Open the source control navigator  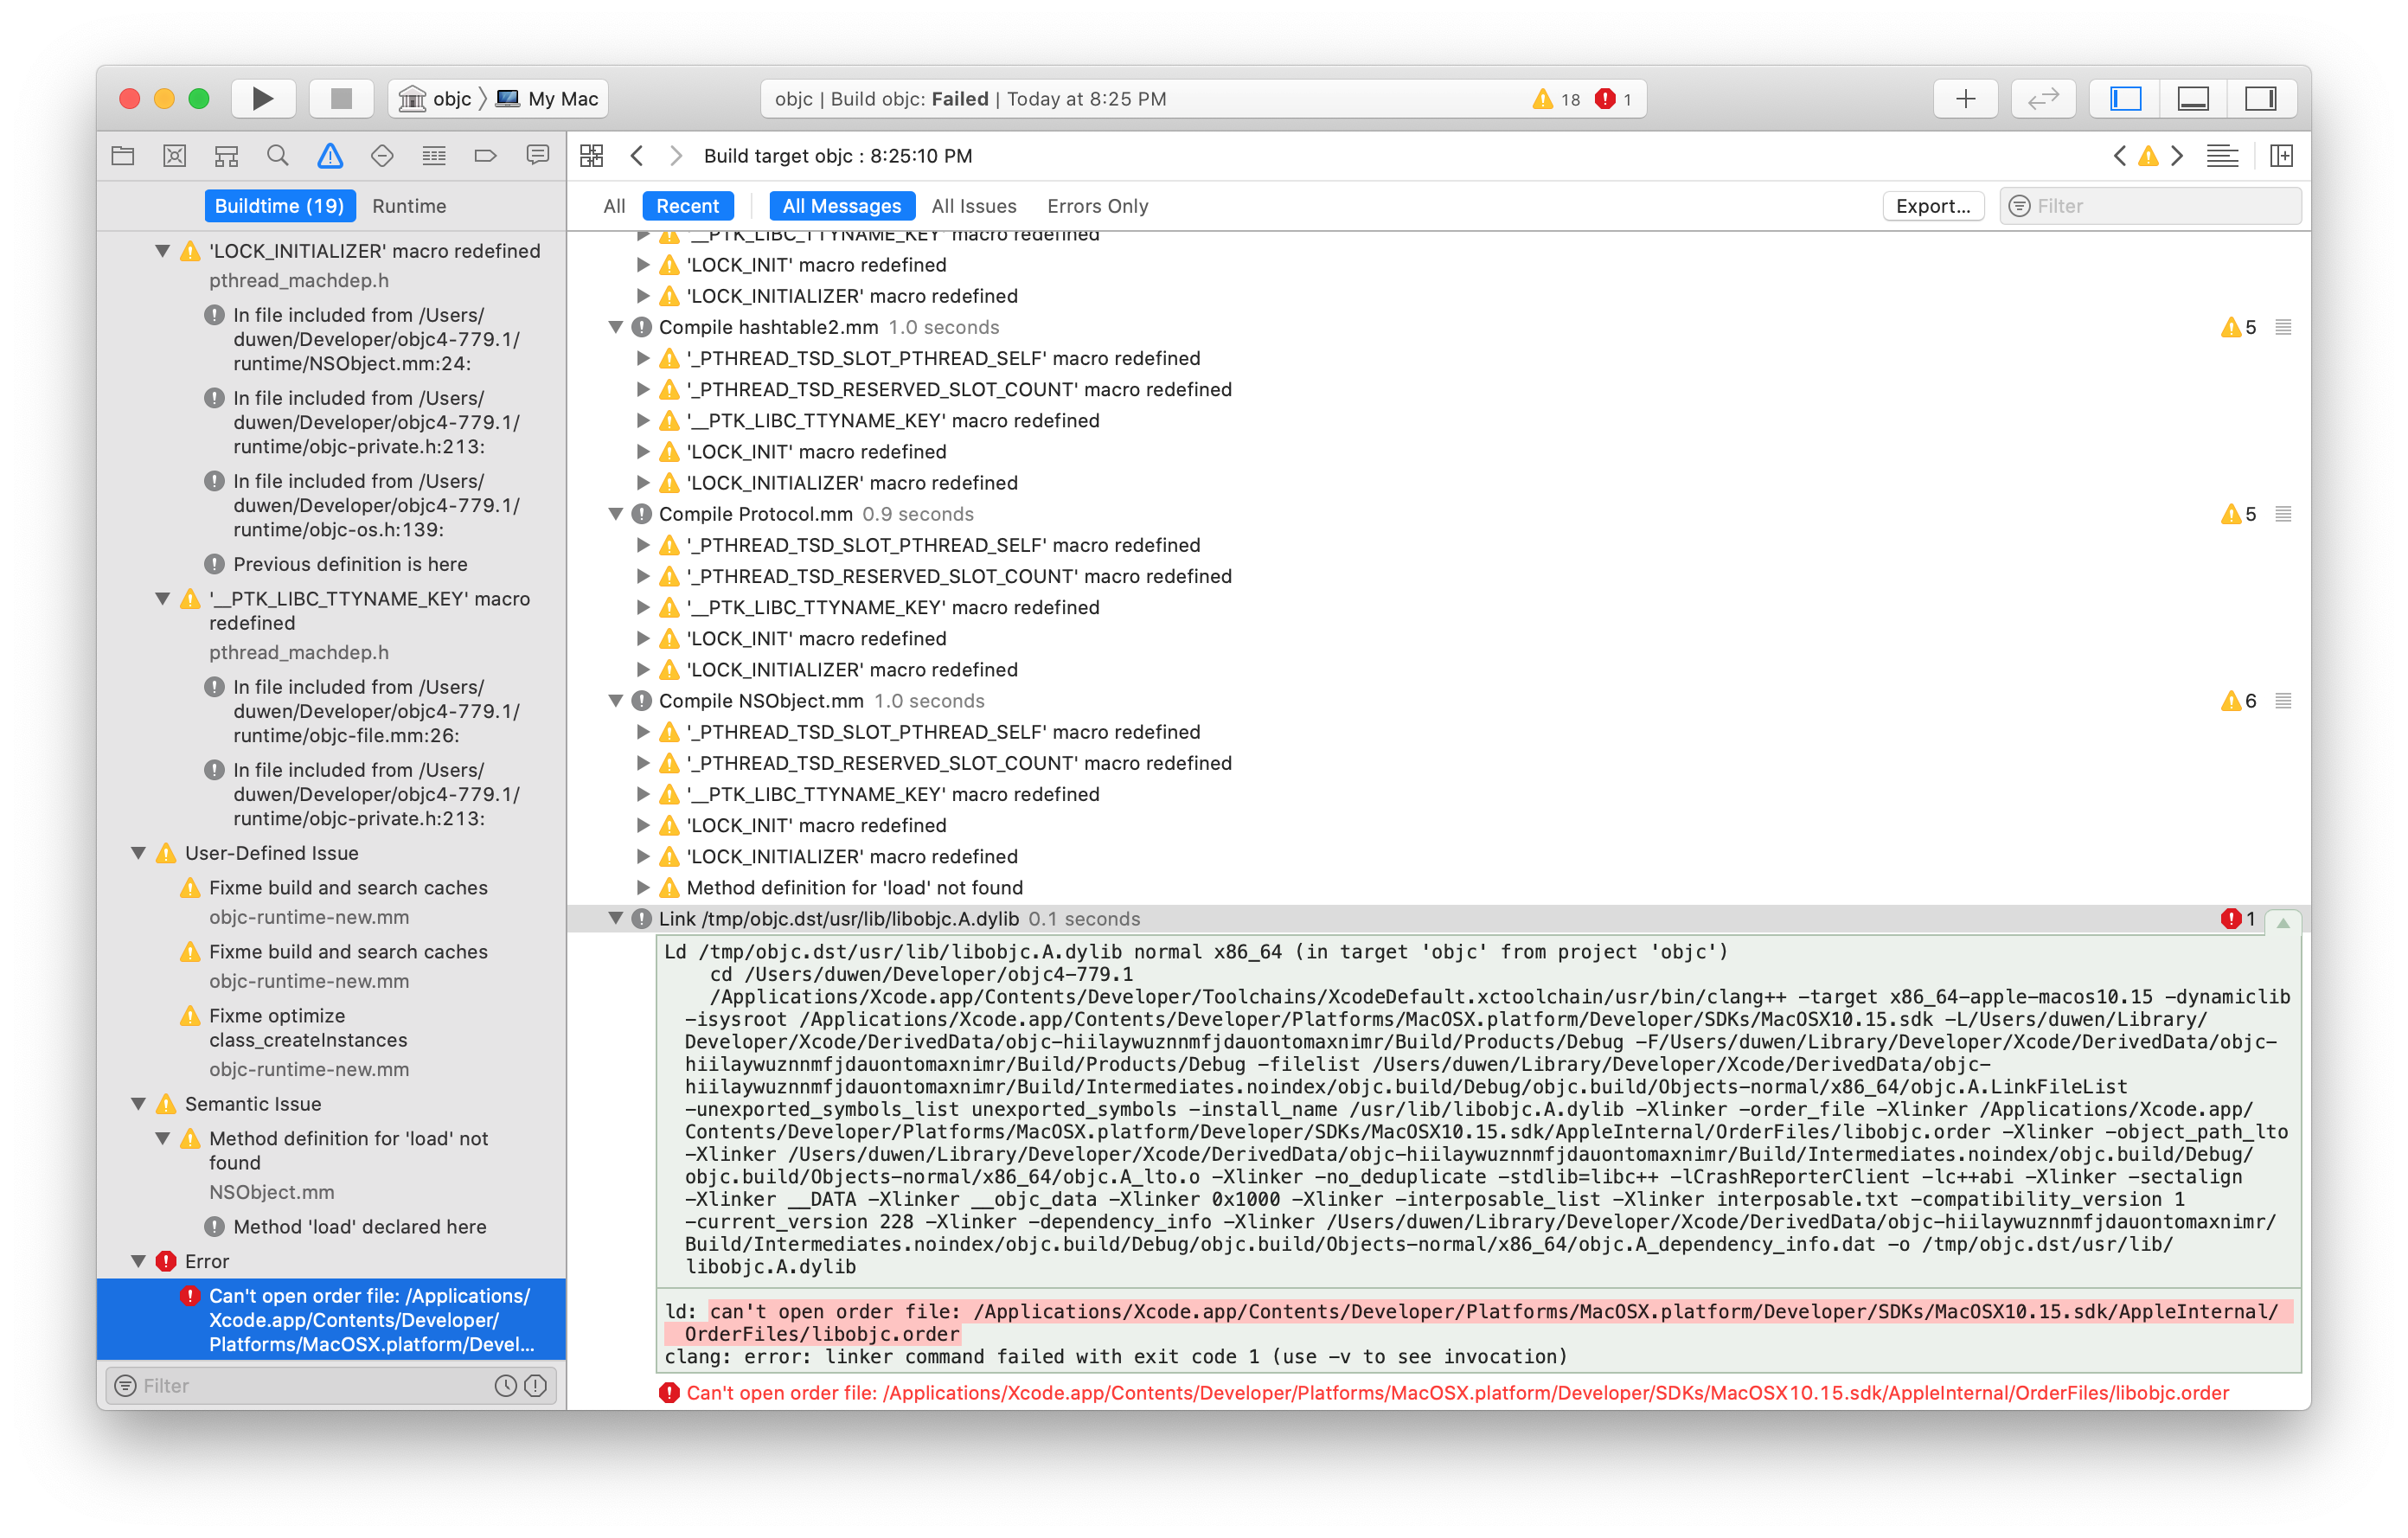(x=175, y=155)
